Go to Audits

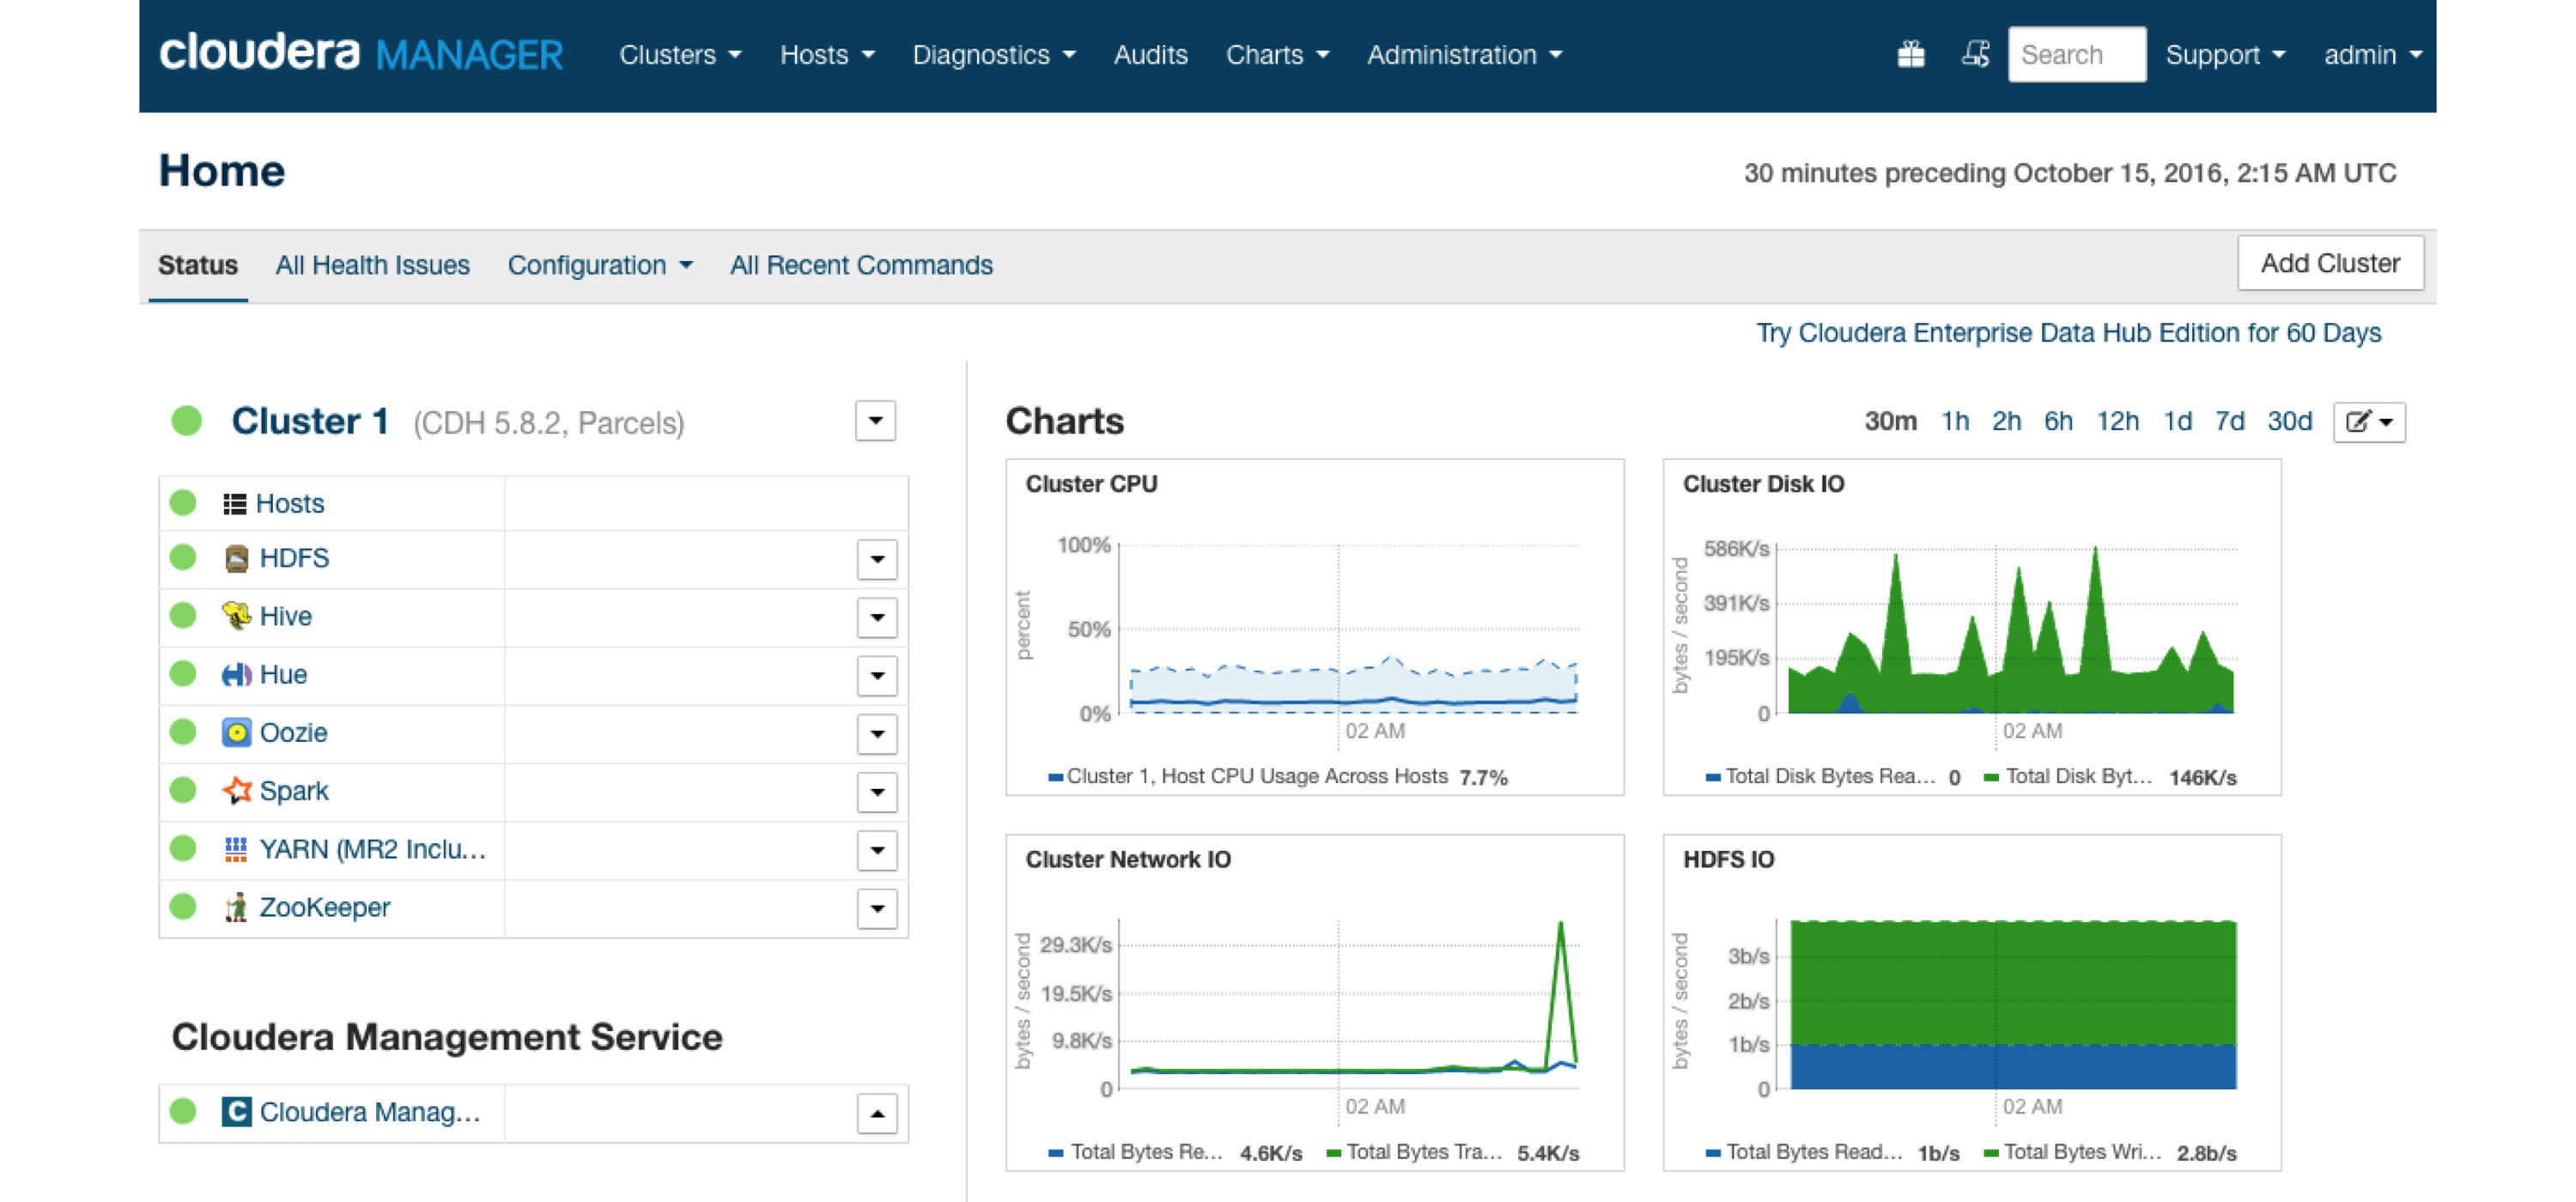pos(1151,55)
